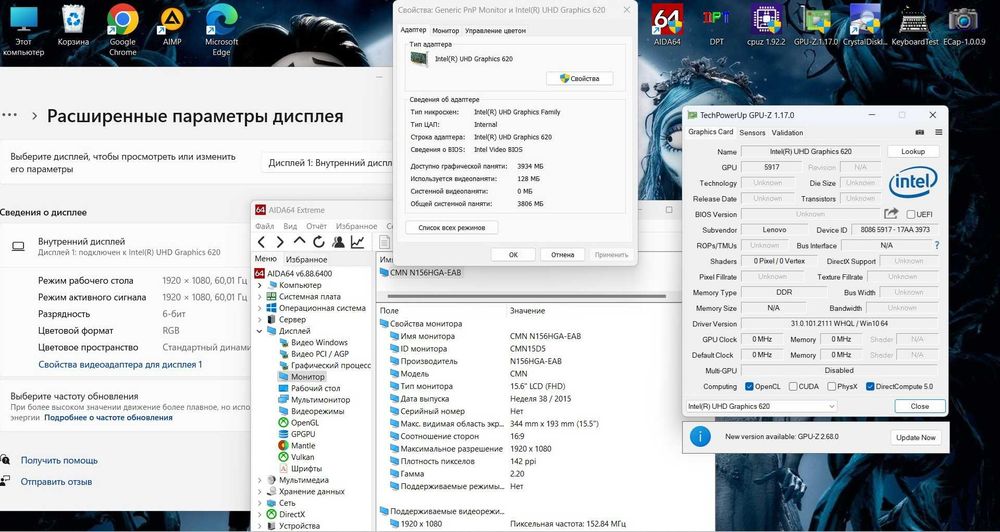Viewport: 1000px width, 532px height.
Task: Expand the Сервер tree node
Action: tap(260, 320)
